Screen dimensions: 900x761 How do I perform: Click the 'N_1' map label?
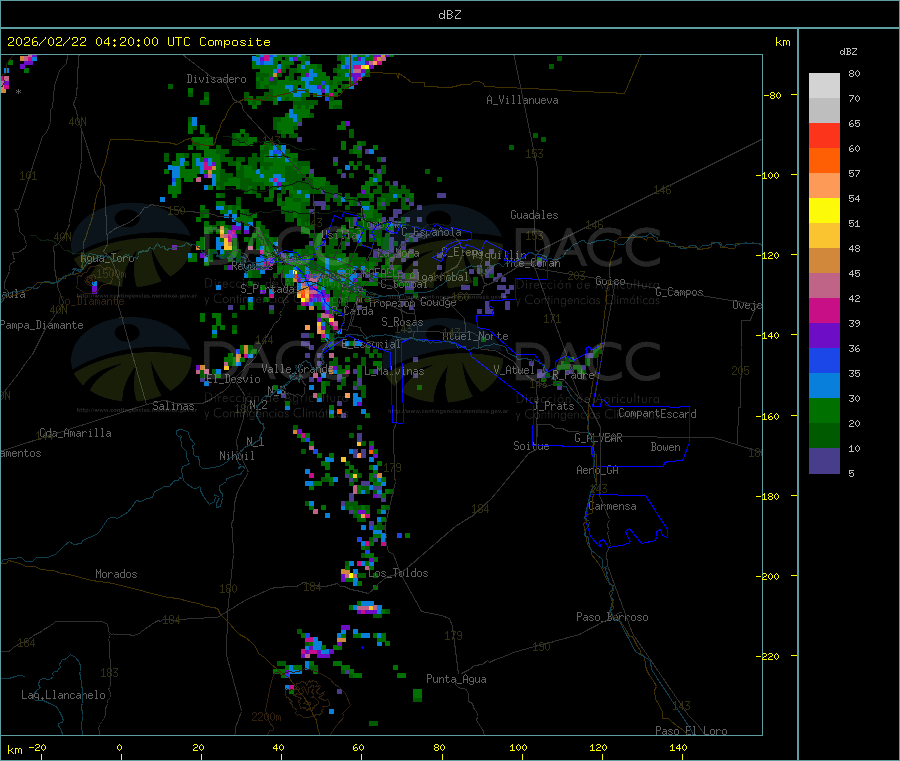click(255, 441)
